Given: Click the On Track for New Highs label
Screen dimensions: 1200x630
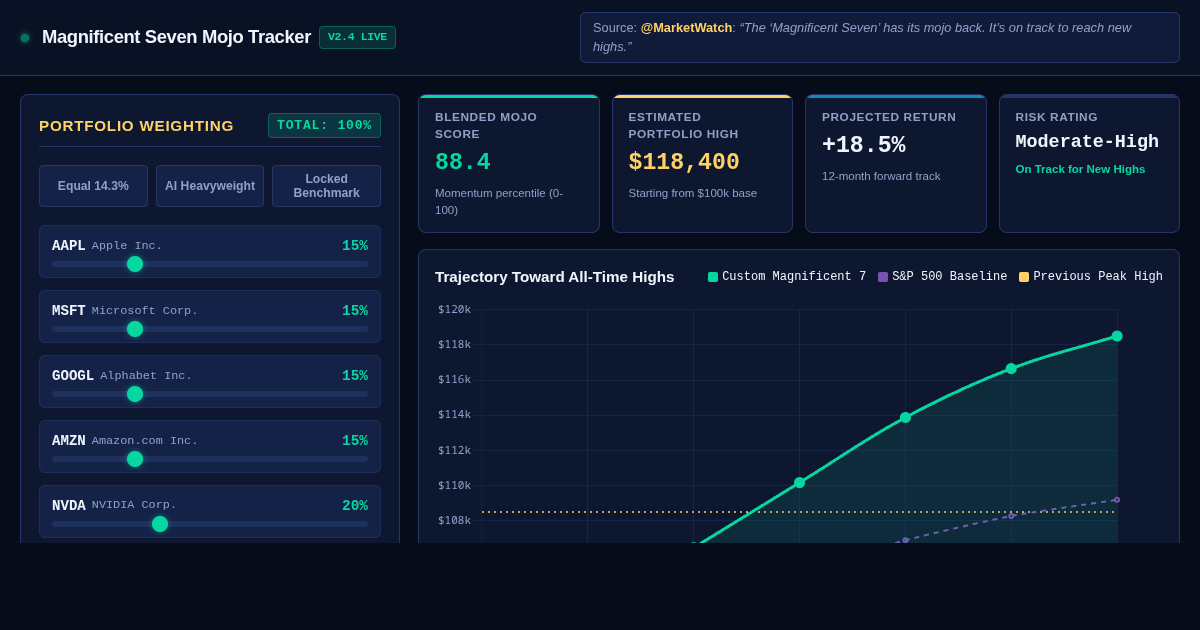Looking at the screenshot, I should coord(1080,169).
